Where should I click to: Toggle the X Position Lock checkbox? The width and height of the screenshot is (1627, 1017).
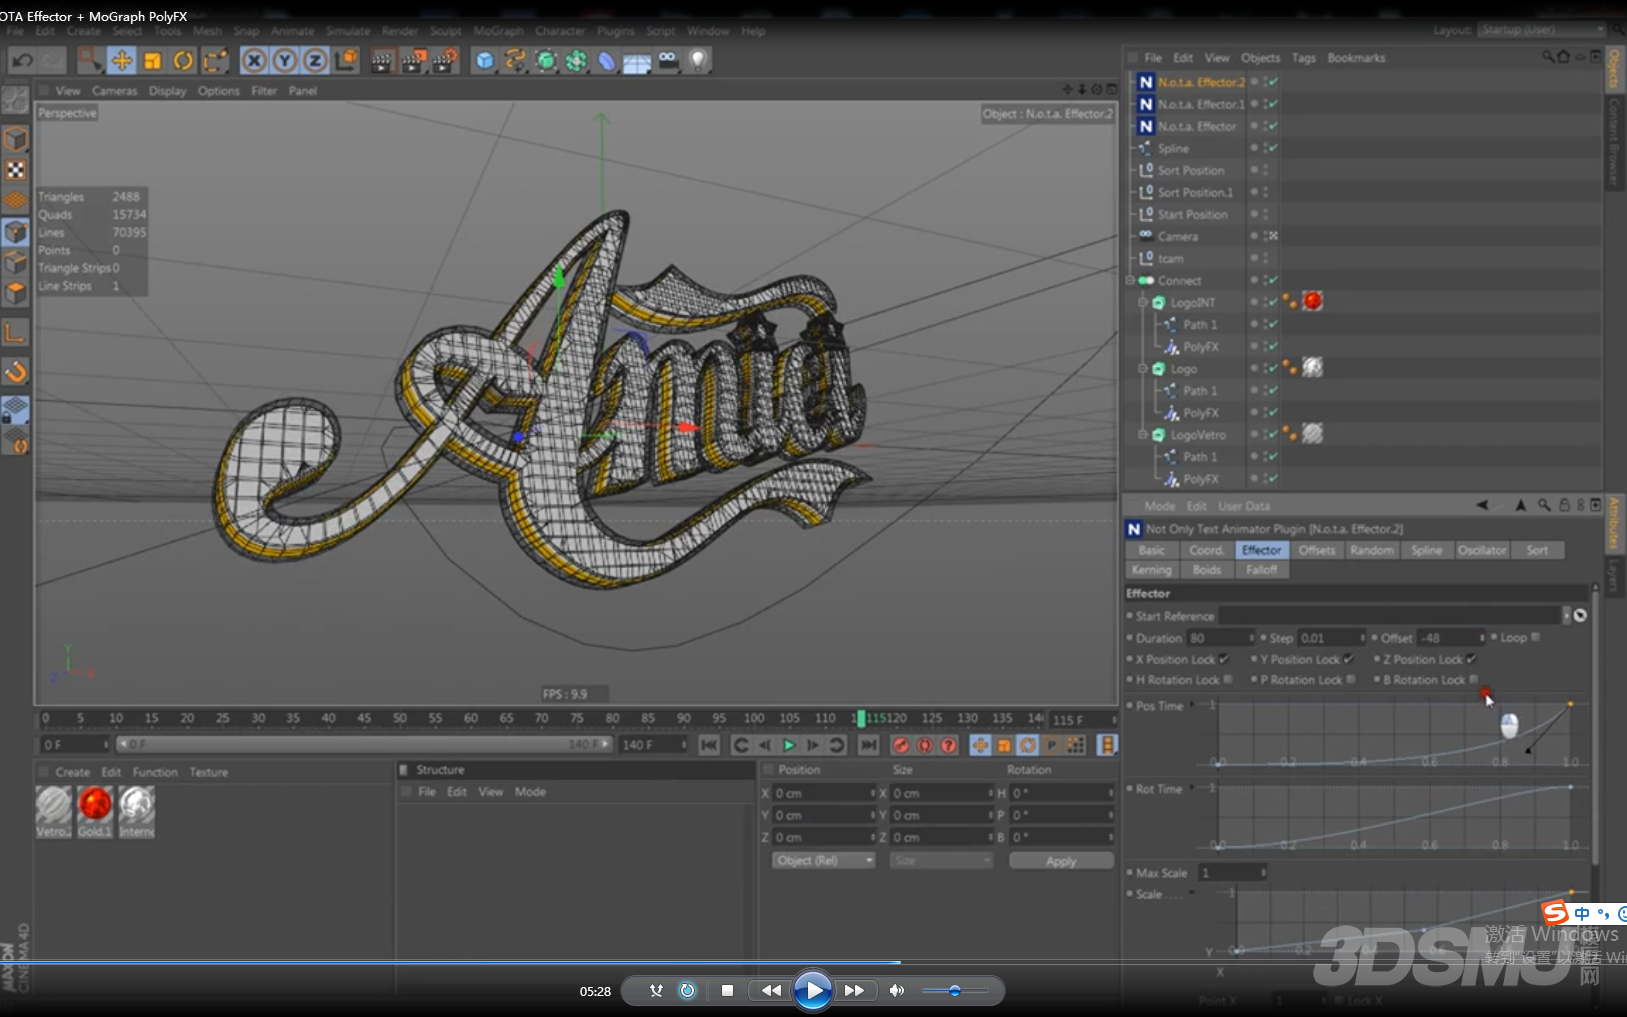(1224, 659)
